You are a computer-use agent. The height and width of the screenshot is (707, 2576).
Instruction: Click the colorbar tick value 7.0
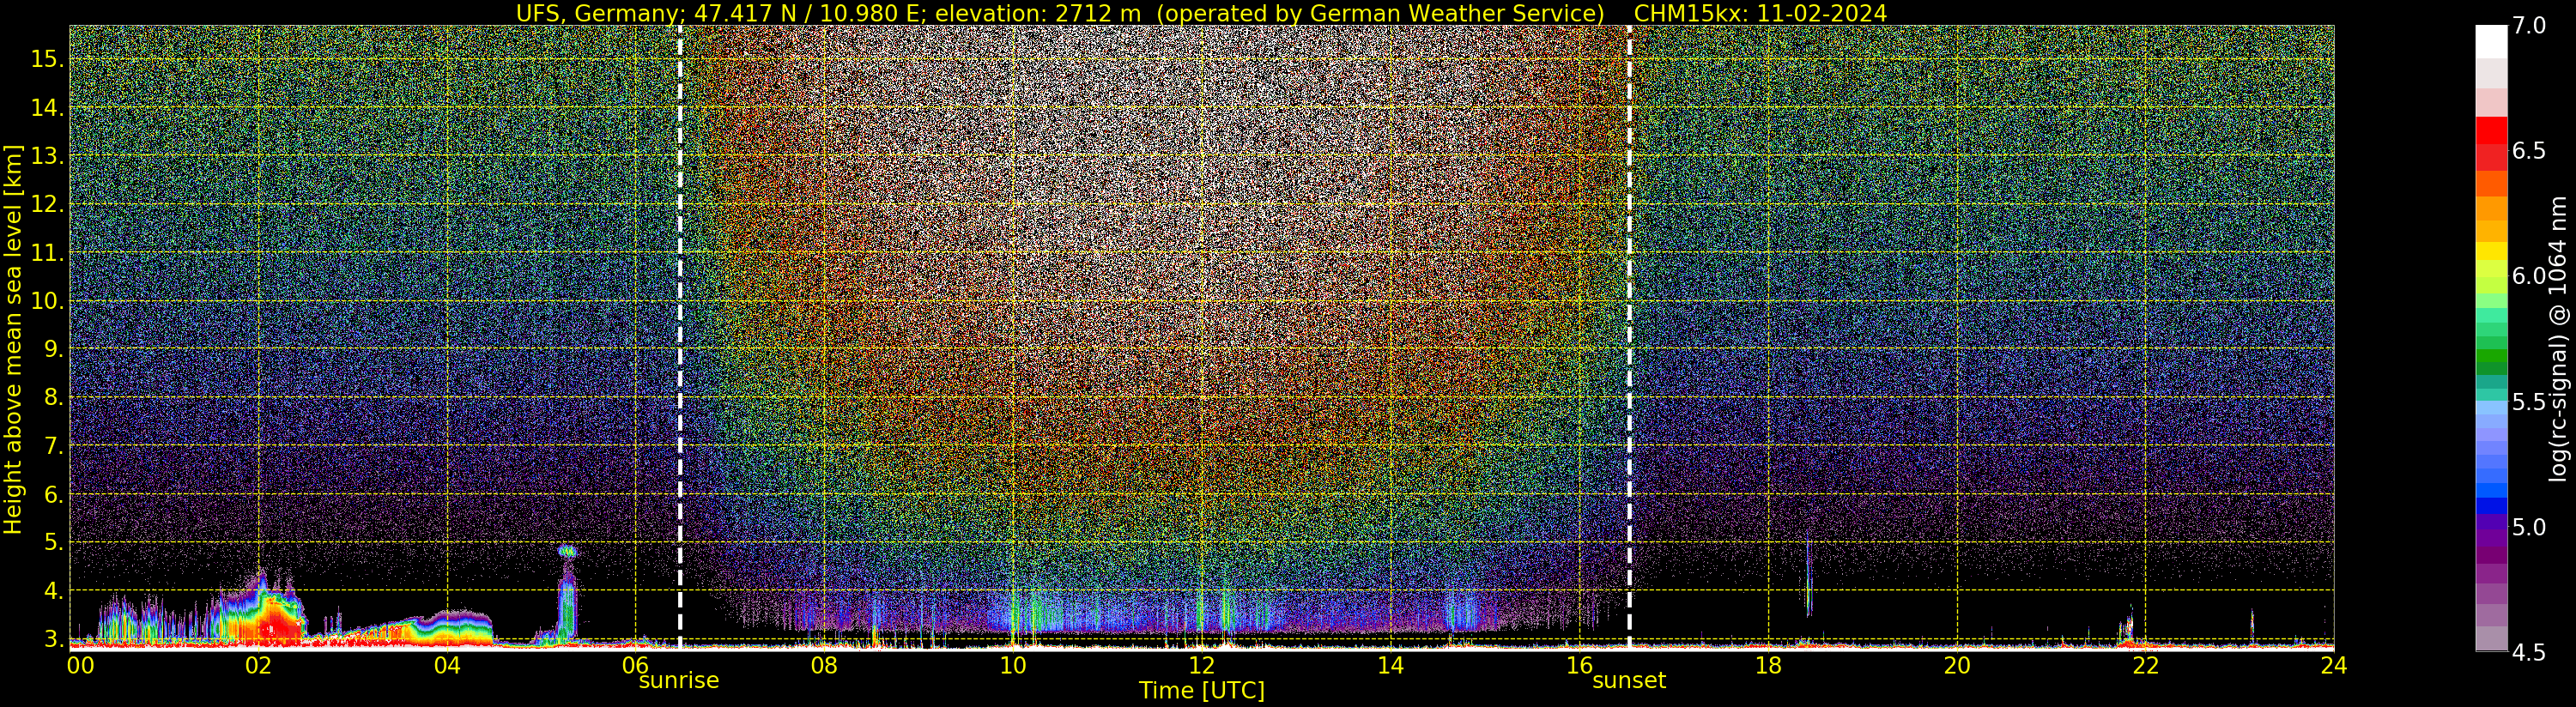point(2529,26)
